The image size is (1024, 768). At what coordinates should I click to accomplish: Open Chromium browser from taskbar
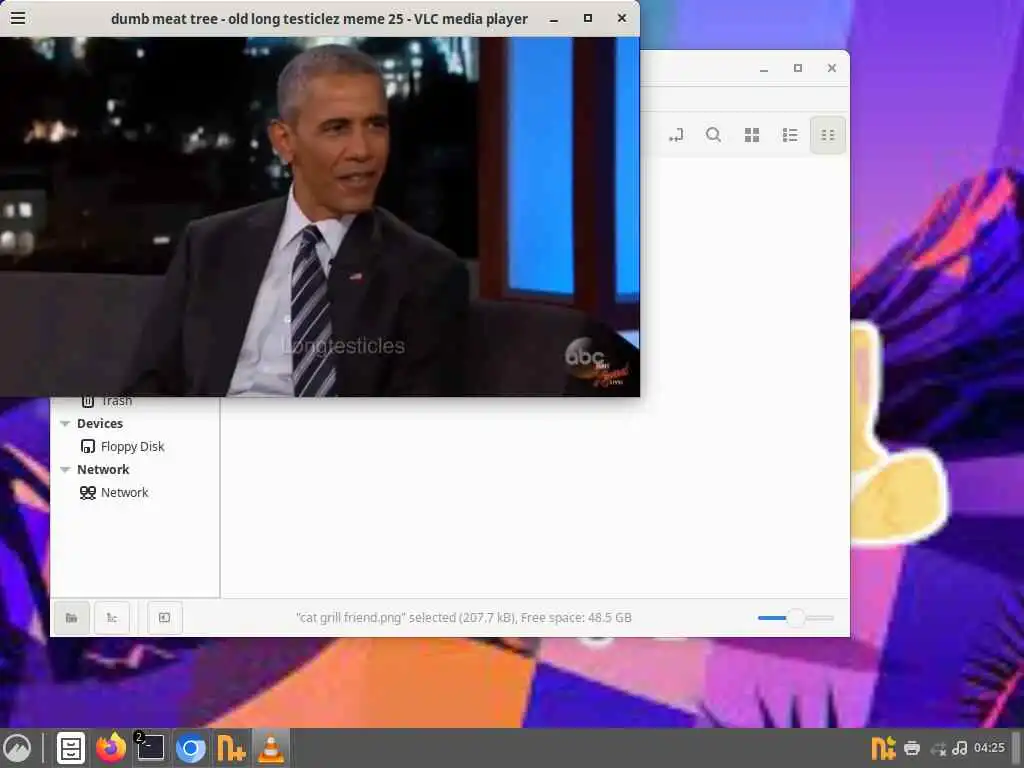coord(191,748)
